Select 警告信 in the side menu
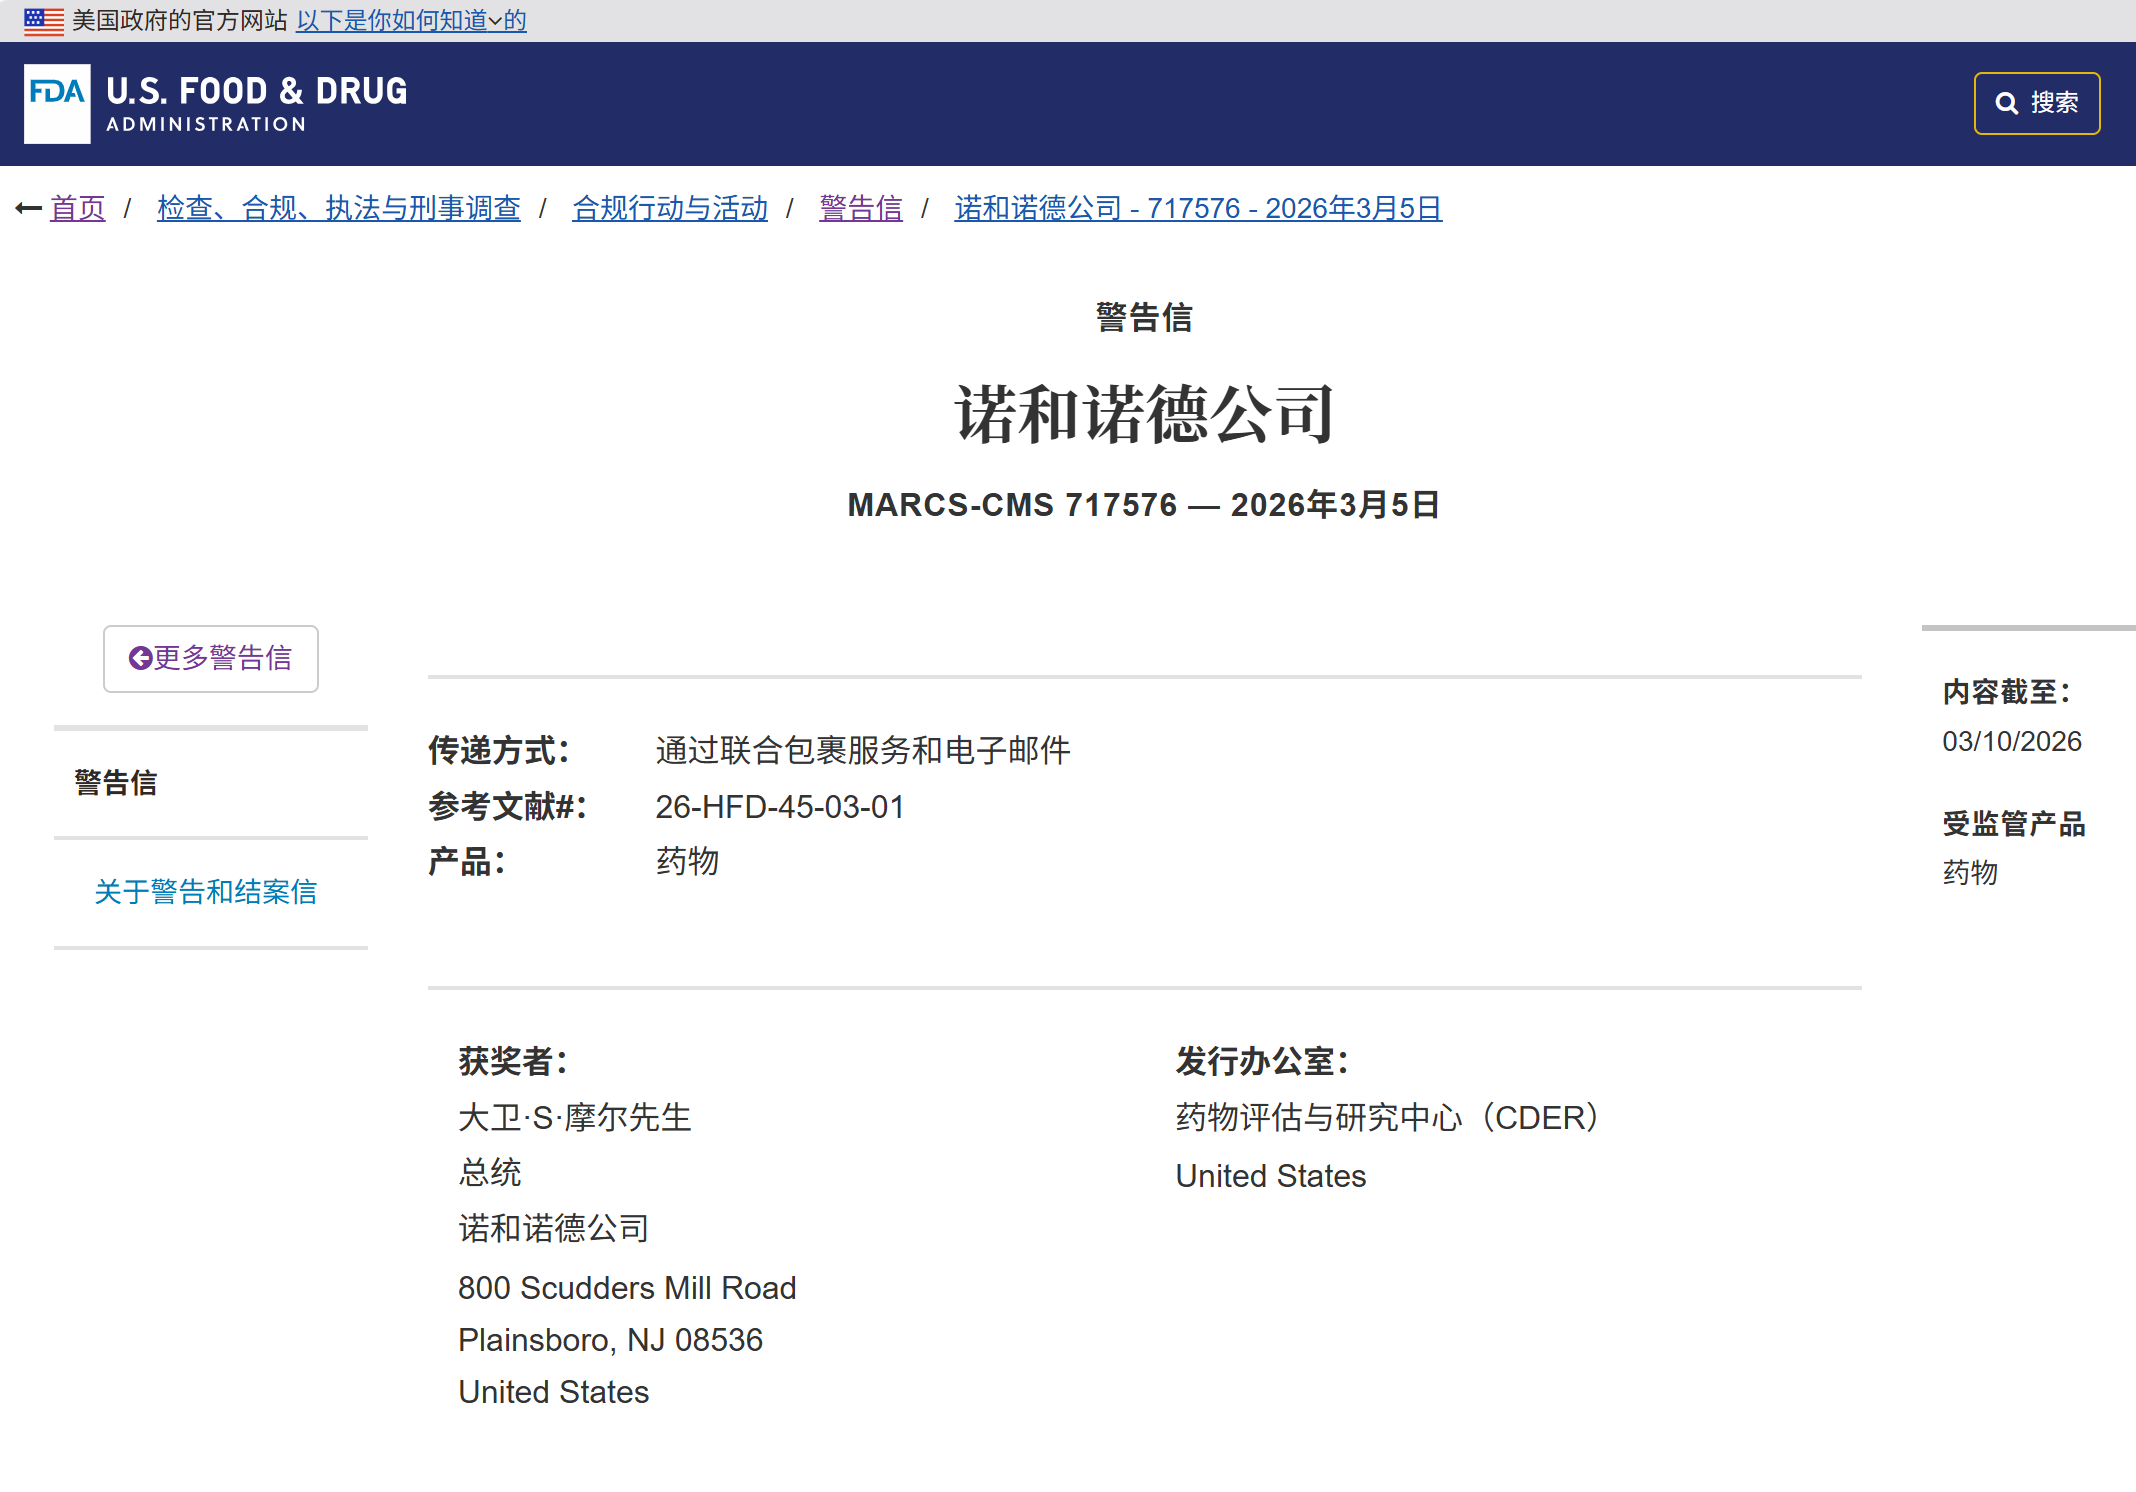 pos(116,783)
